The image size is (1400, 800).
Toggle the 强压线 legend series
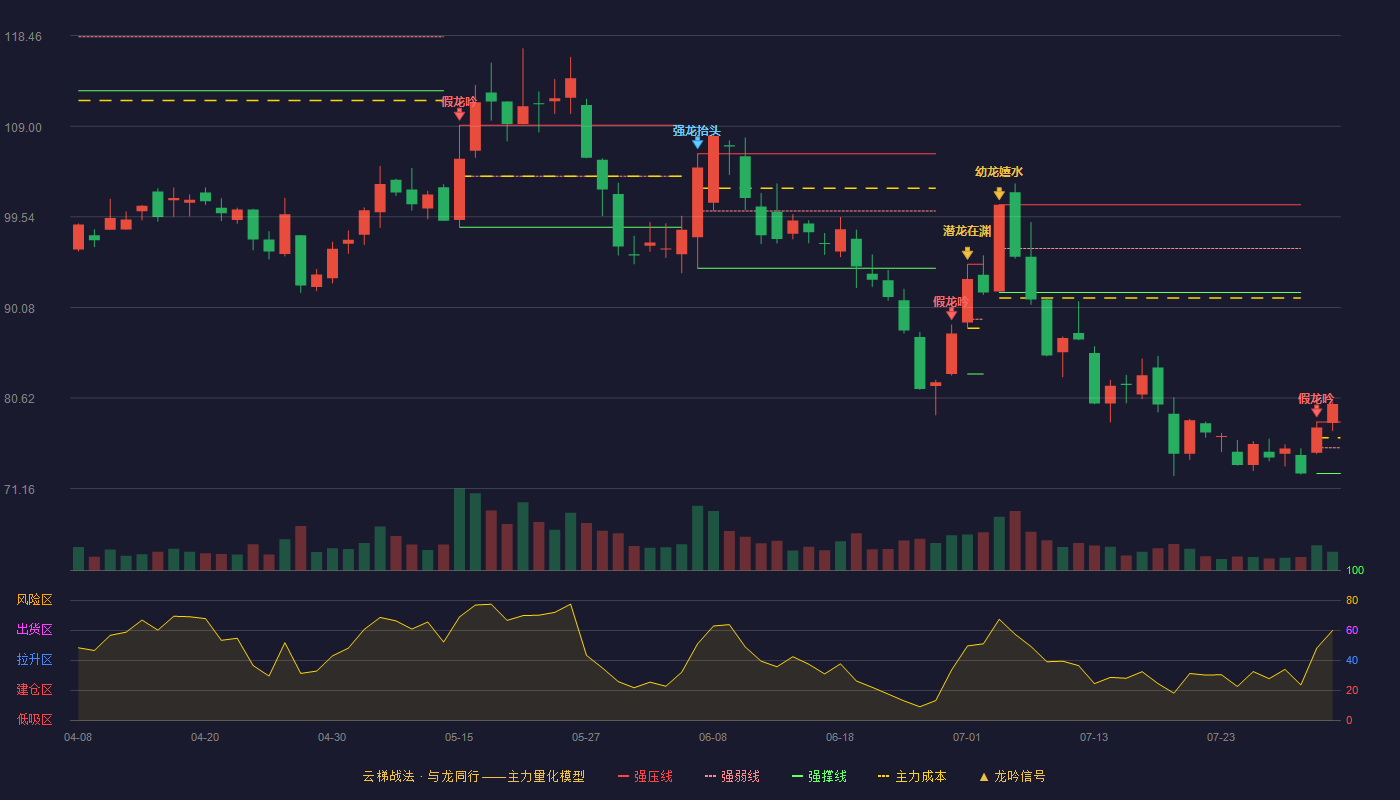[x=645, y=776]
